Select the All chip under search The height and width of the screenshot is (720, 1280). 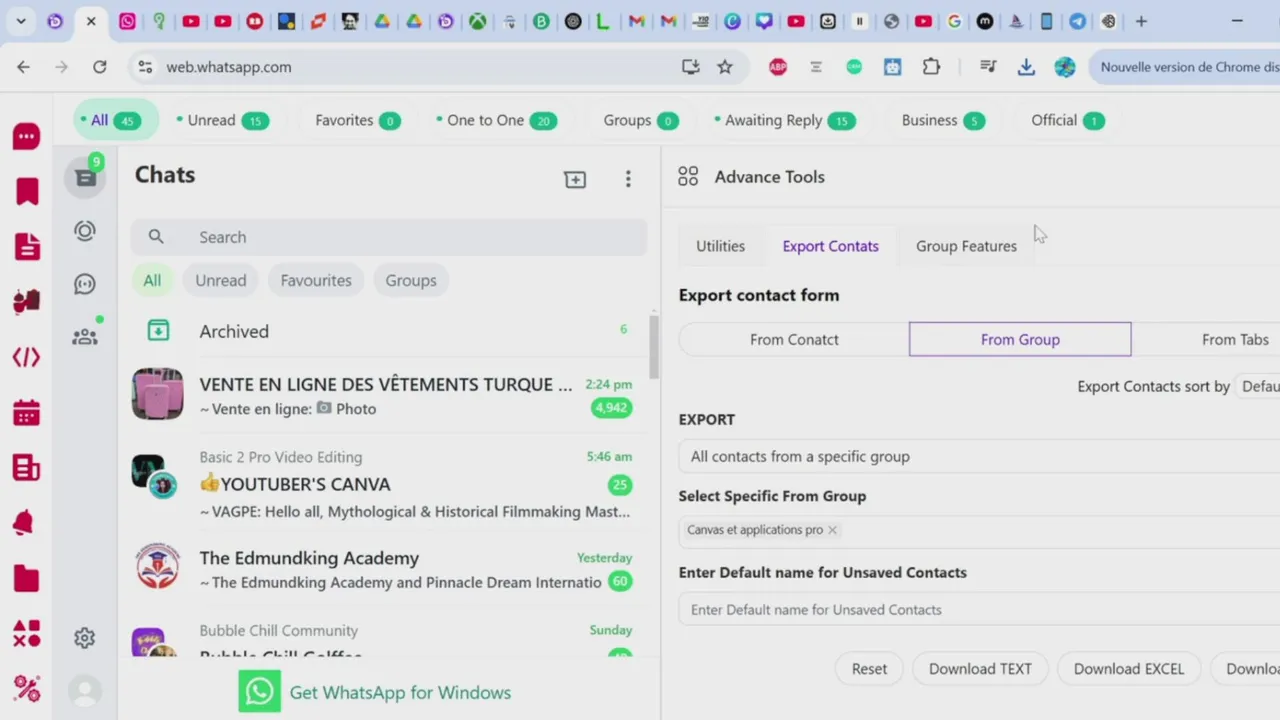(x=152, y=280)
